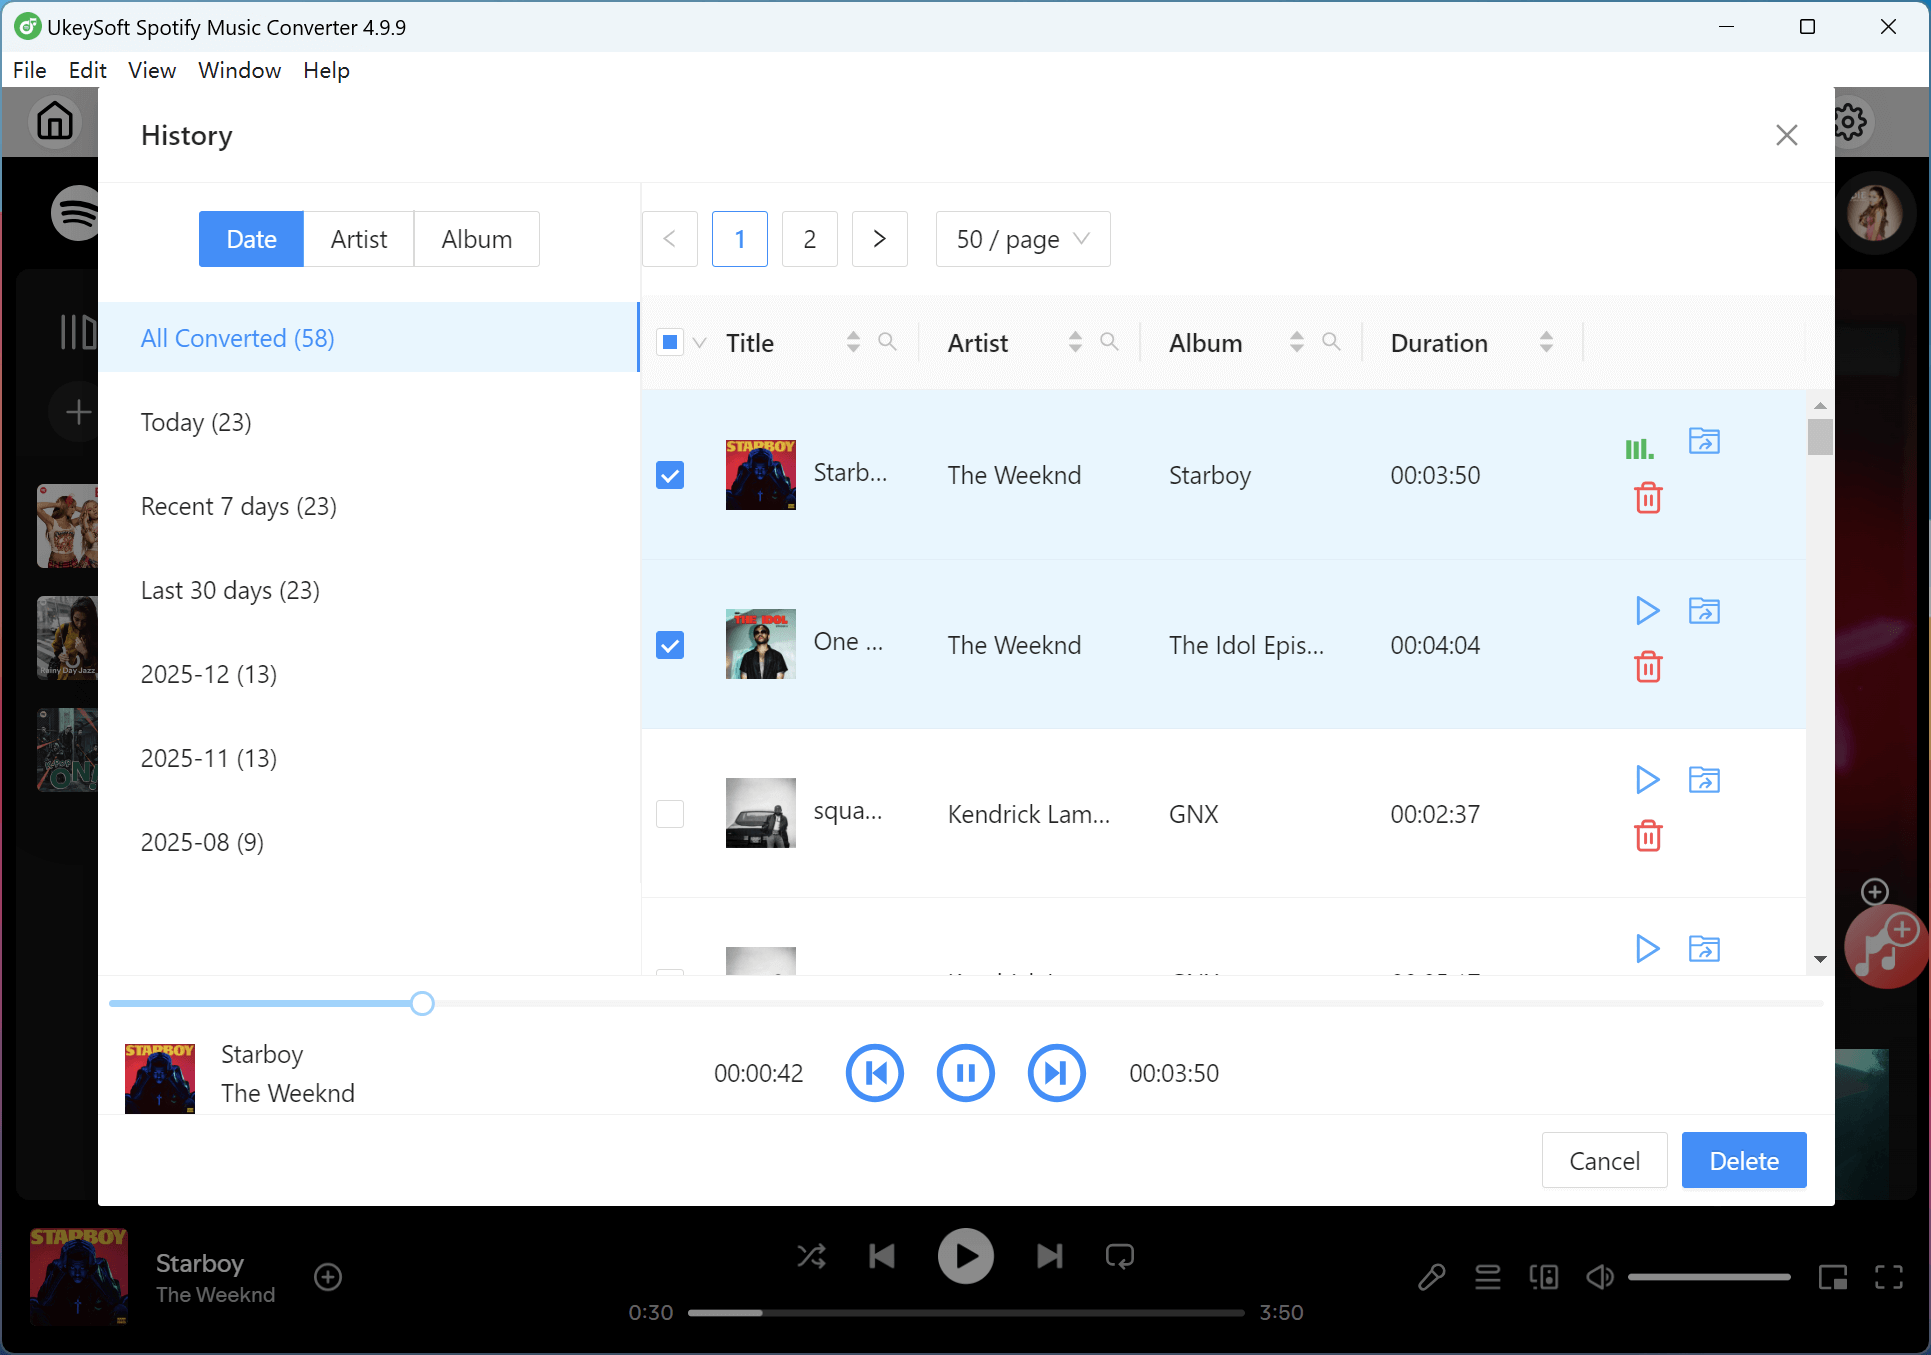Open the Edit menu
The image size is (1931, 1355).
88,70
